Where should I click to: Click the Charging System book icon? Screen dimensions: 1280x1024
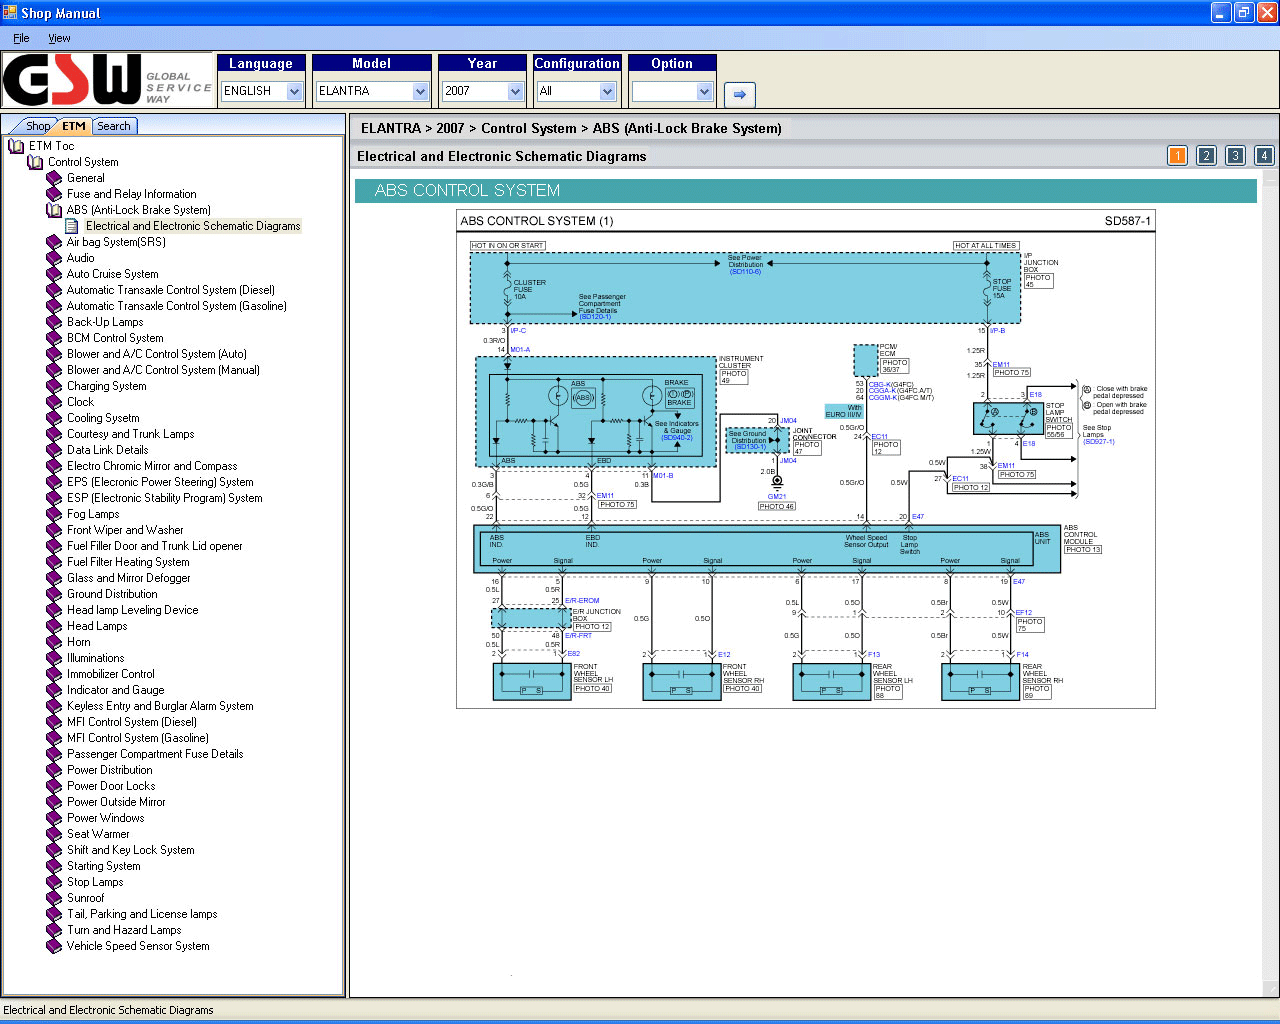point(54,386)
